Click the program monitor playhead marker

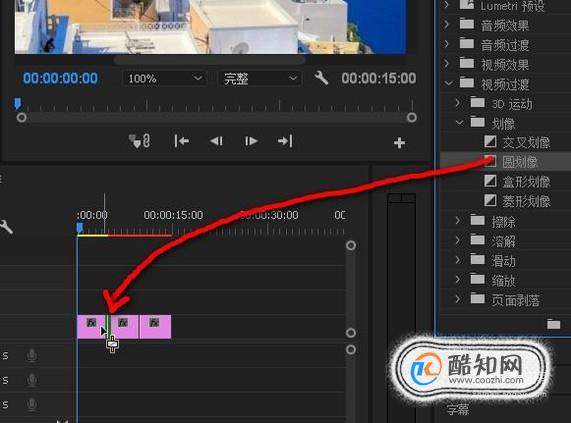click(x=17, y=103)
